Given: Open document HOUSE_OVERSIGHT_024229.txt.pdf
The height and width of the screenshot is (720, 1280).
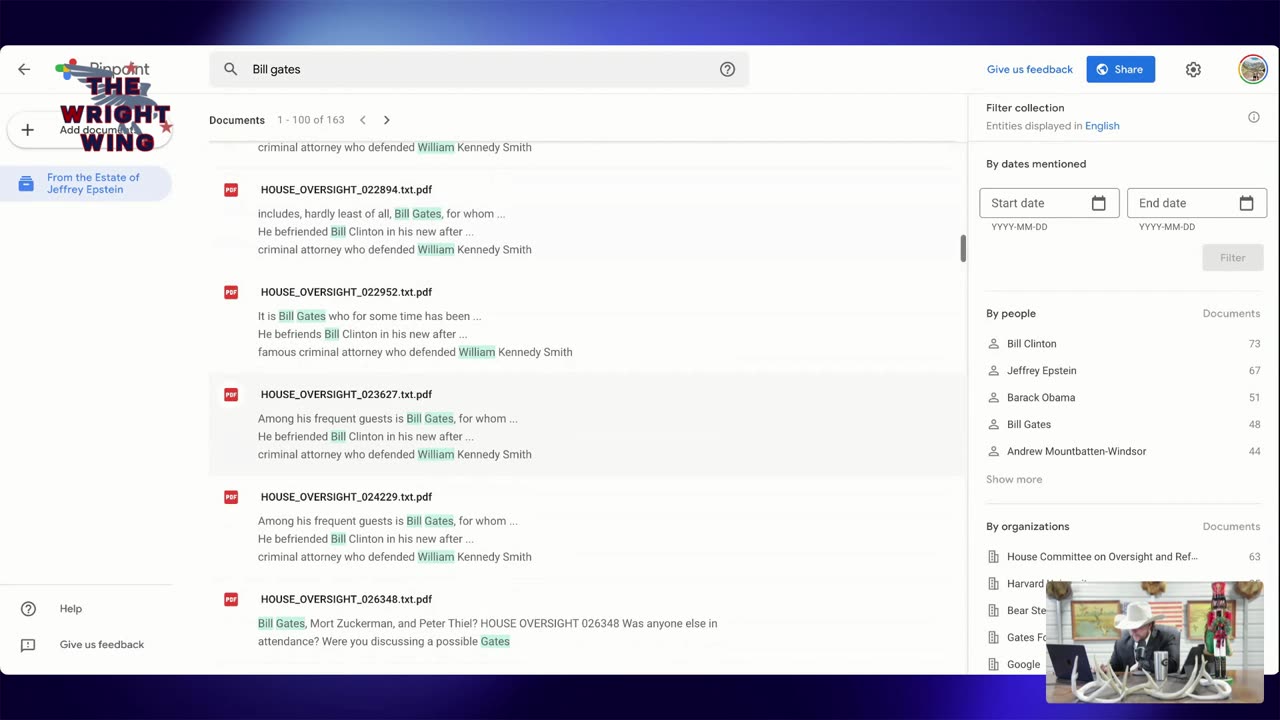Looking at the screenshot, I should pos(346,497).
